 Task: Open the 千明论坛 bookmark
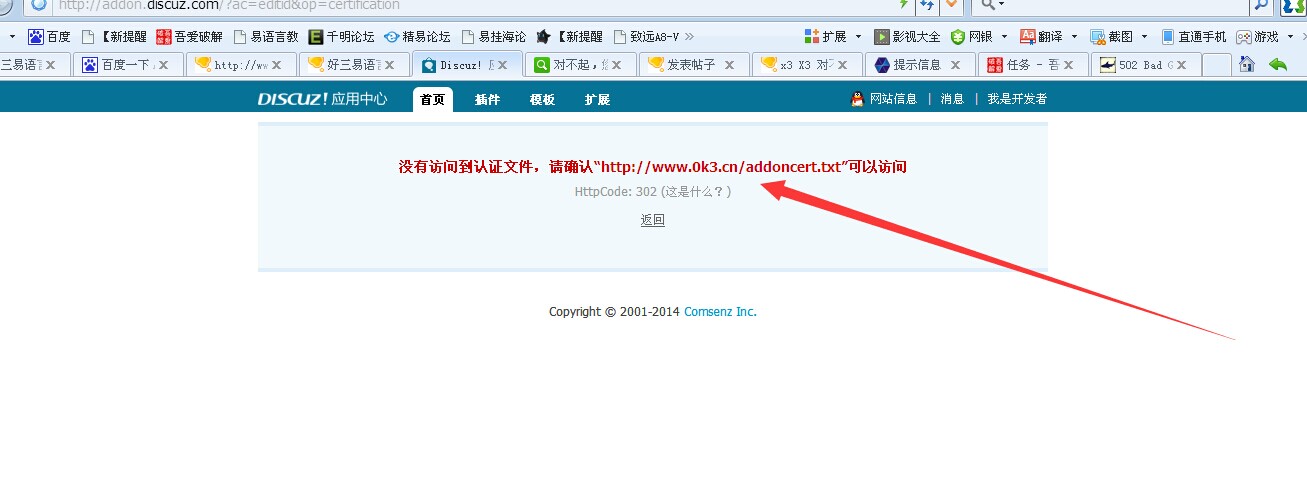pyautogui.click(x=341, y=37)
